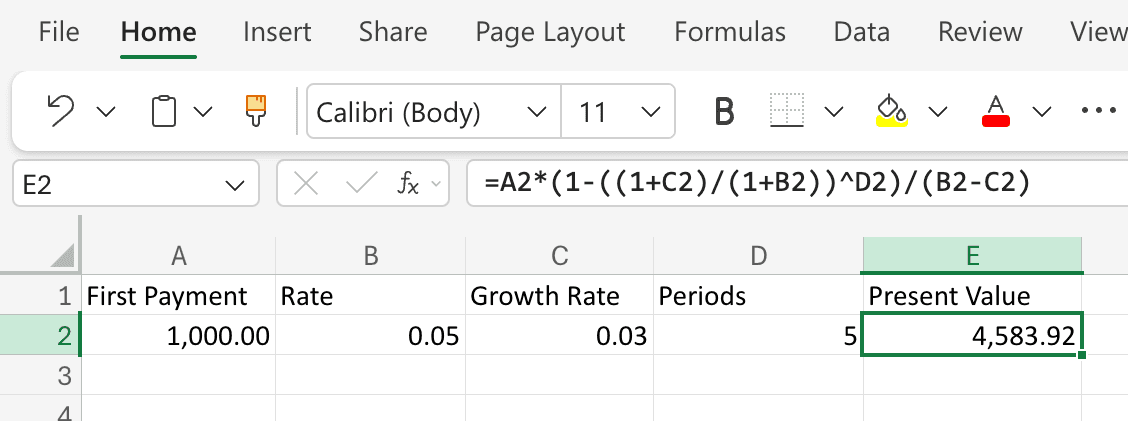1128x421 pixels.
Task: Toggle Bold formatting
Action: 725,111
